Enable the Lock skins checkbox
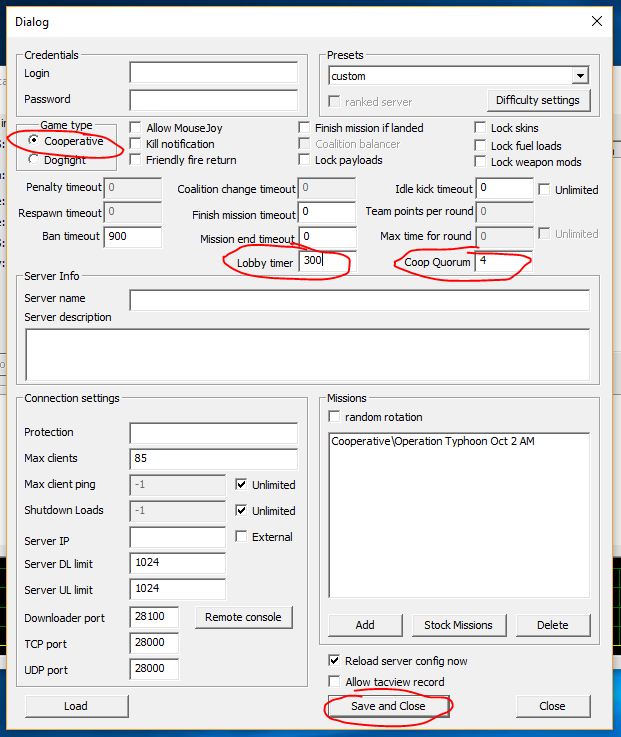This screenshot has height=737, width=621. pos(481,128)
